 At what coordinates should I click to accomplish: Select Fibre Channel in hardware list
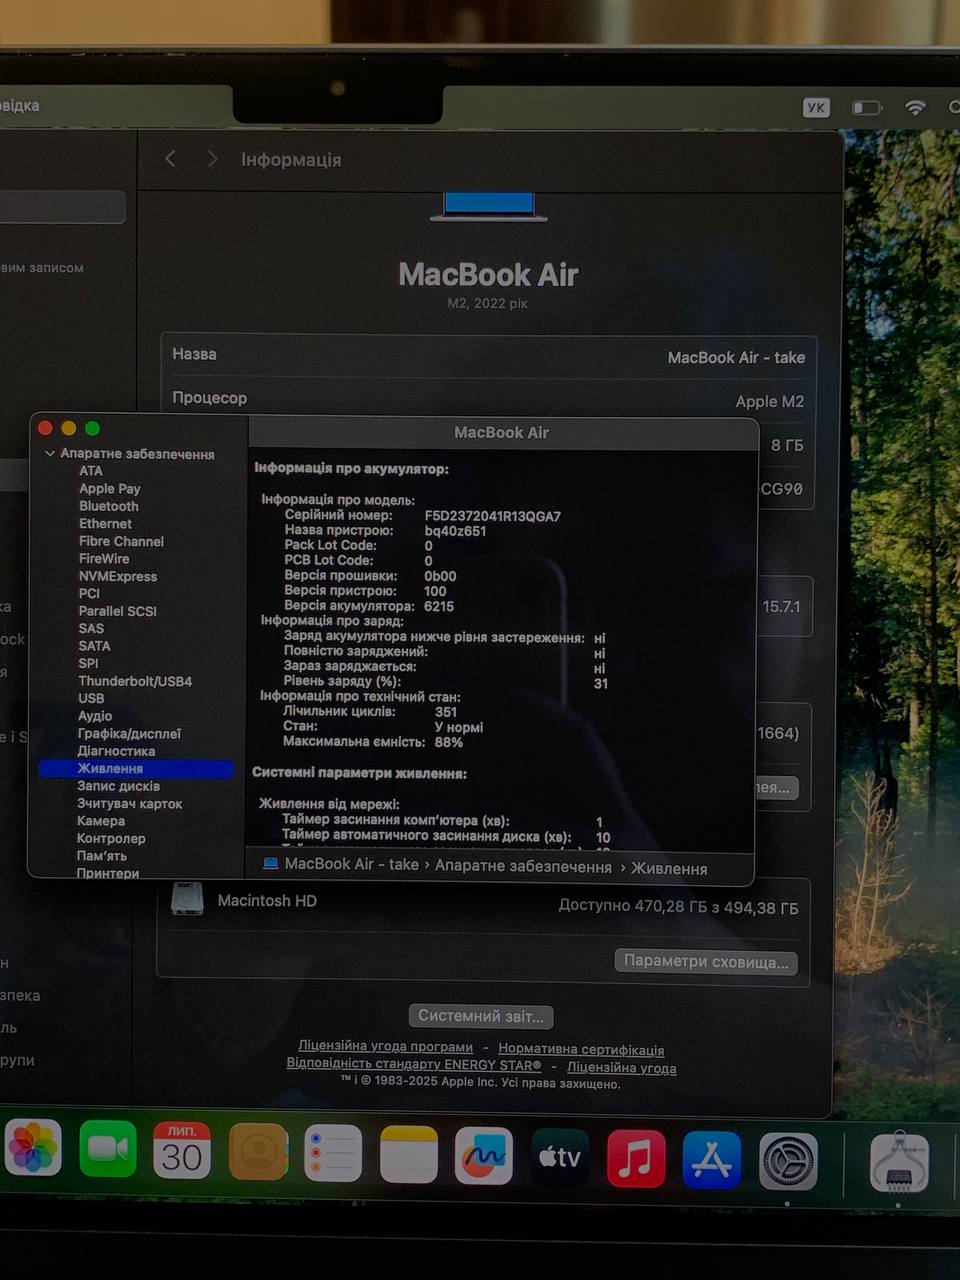122,541
